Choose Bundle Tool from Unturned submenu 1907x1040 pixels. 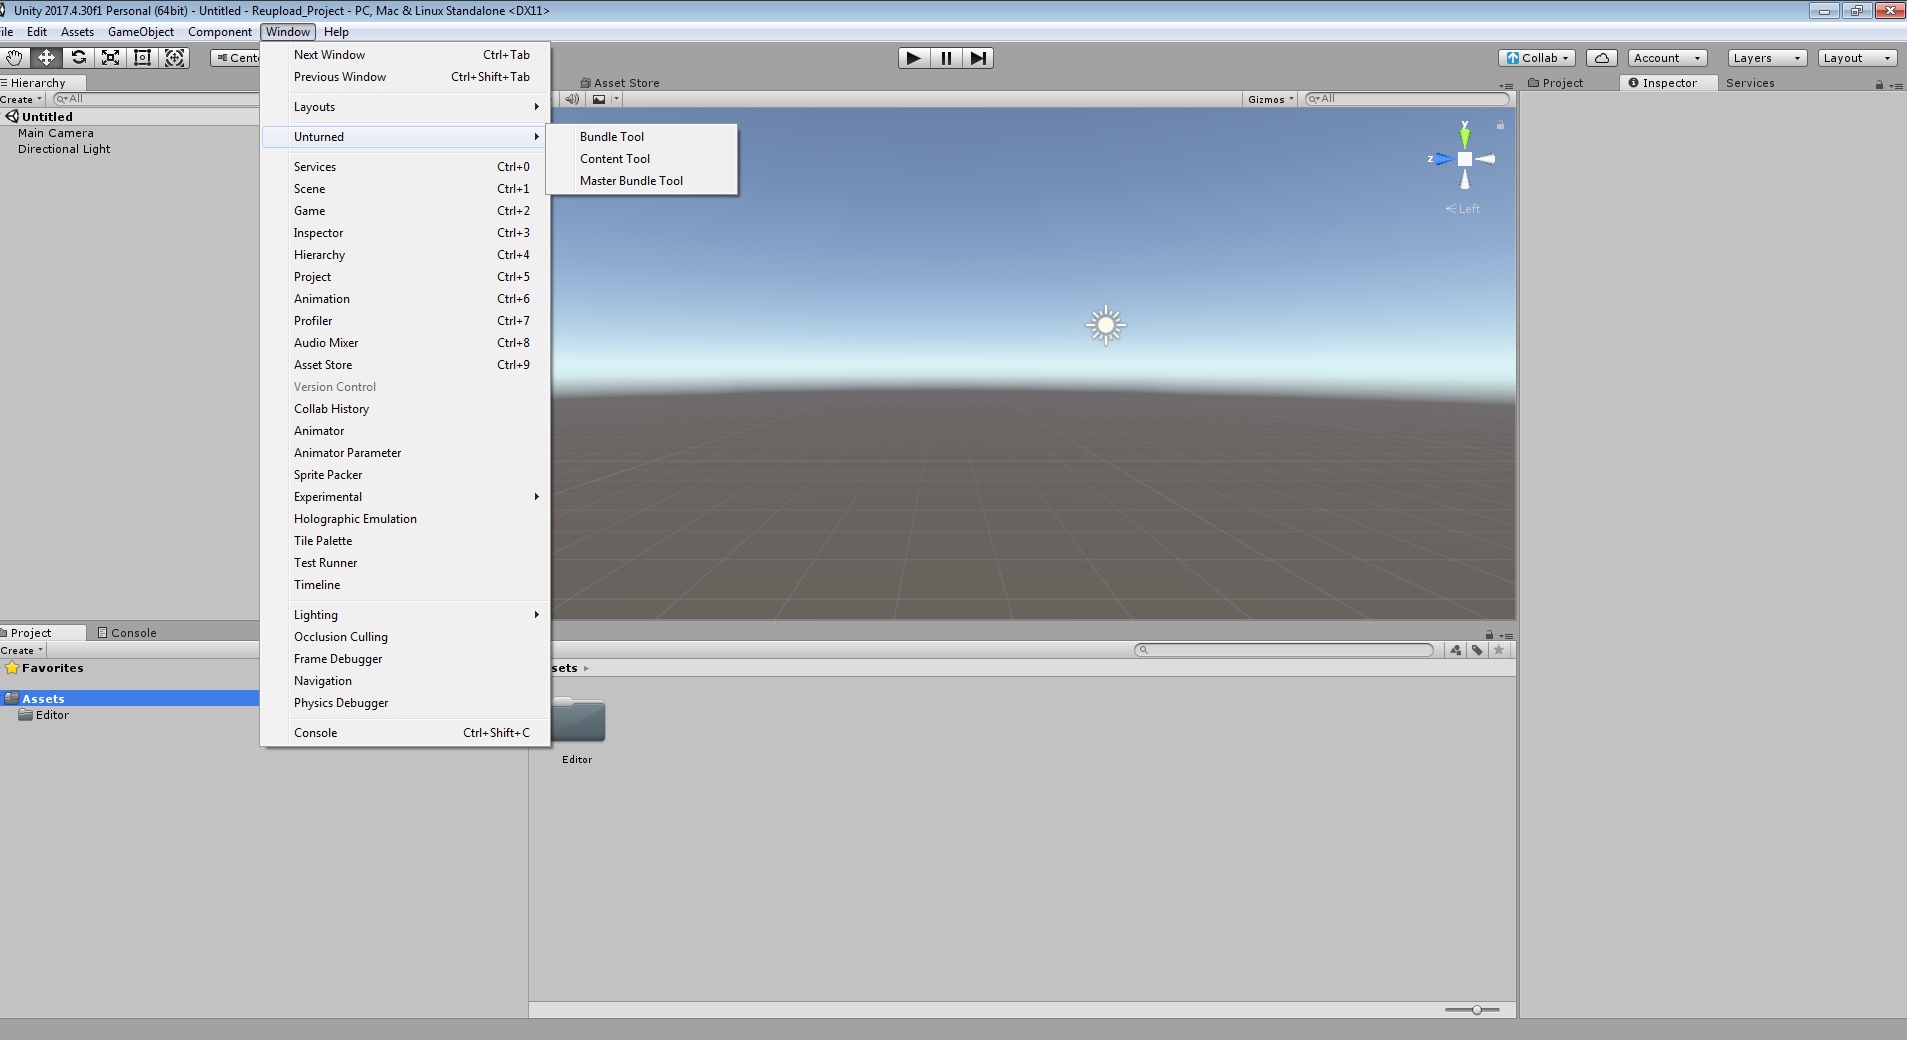(x=642, y=137)
